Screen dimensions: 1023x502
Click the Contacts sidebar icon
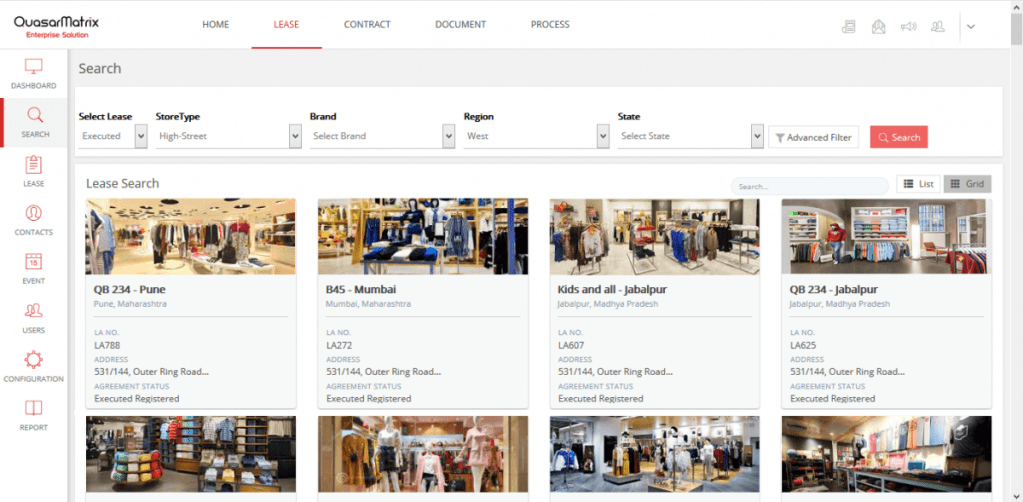[x=34, y=214]
